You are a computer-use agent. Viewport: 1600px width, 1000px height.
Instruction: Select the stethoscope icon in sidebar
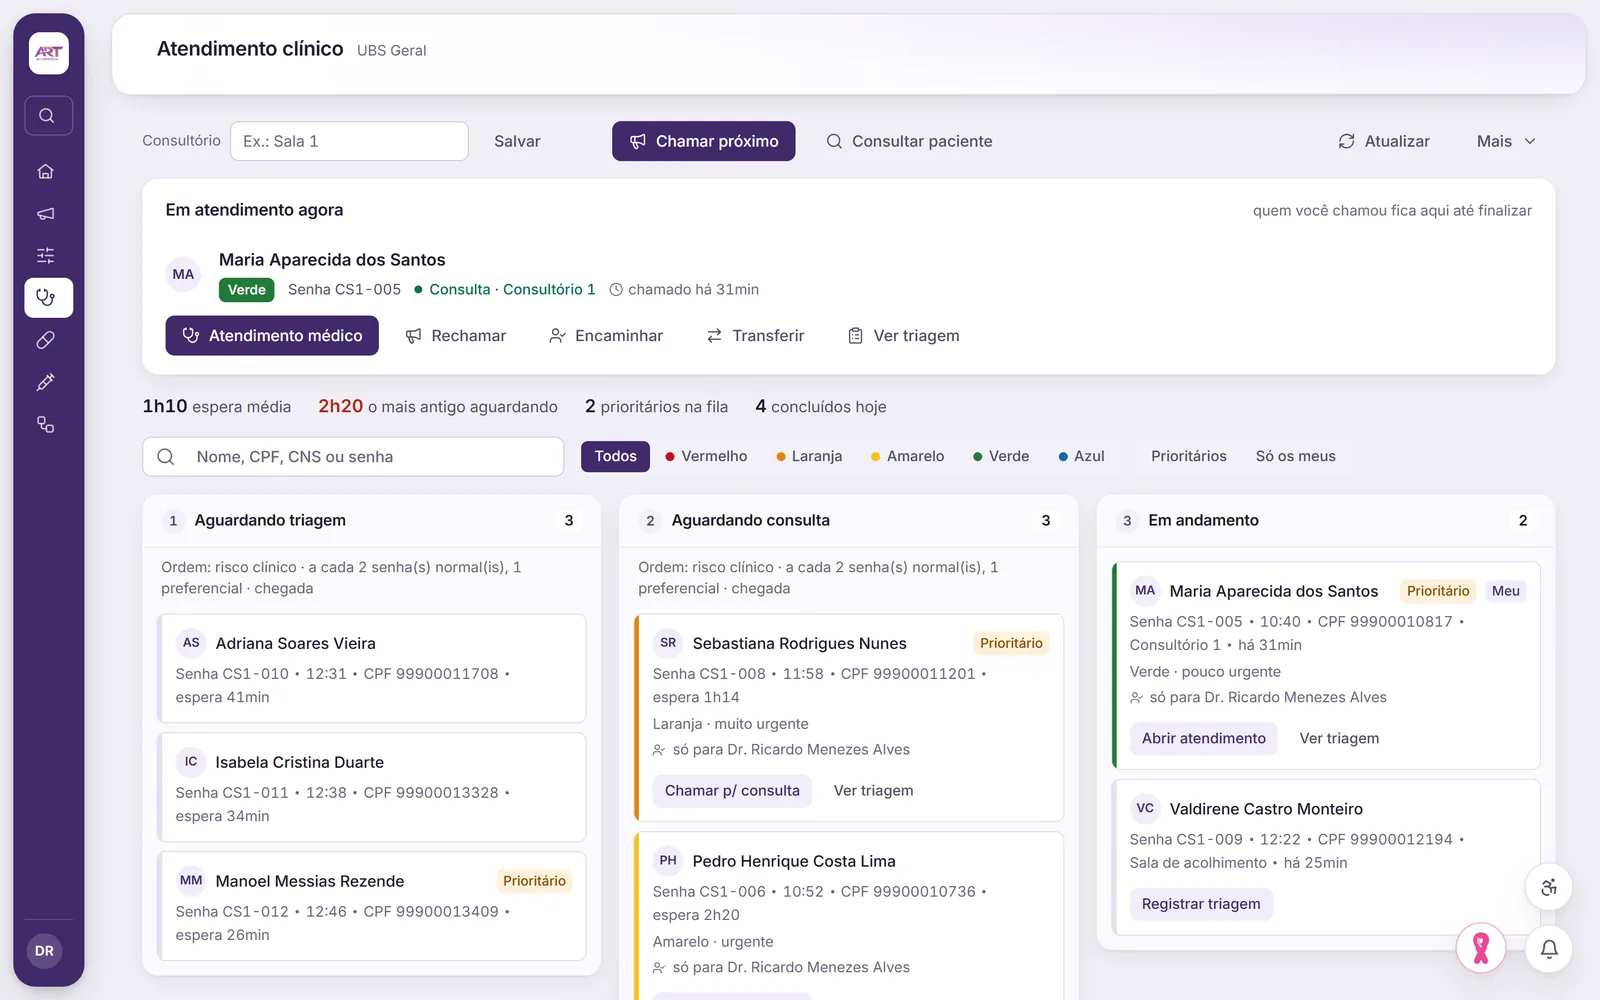coord(48,298)
